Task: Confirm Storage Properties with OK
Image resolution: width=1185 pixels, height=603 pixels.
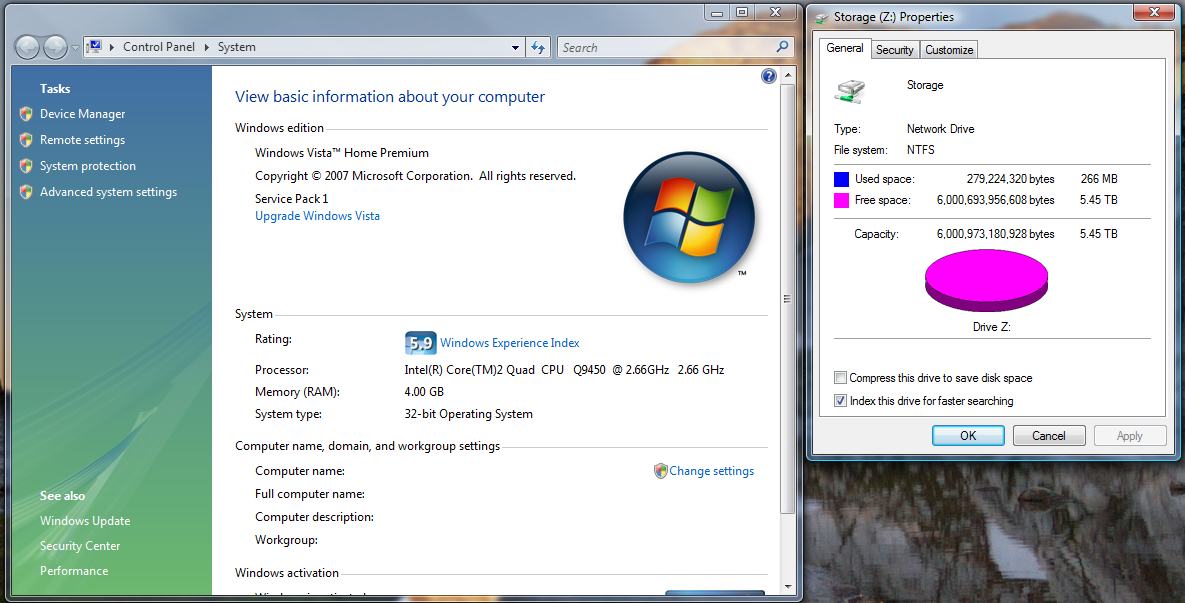Action: (x=968, y=436)
